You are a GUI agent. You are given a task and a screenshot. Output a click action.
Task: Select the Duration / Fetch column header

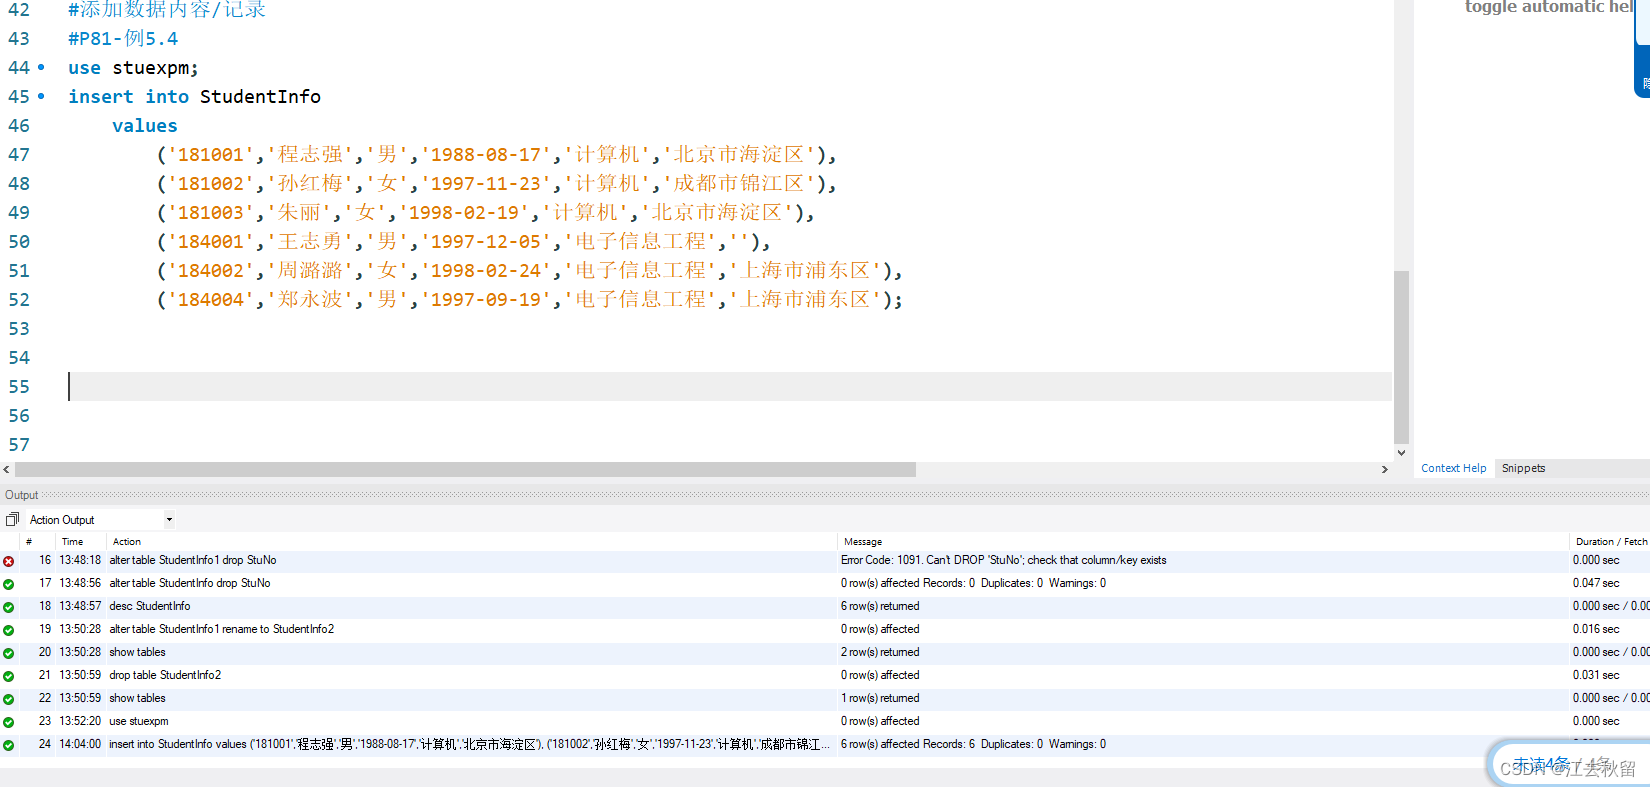pyautogui.click(x=1611, y=542)
